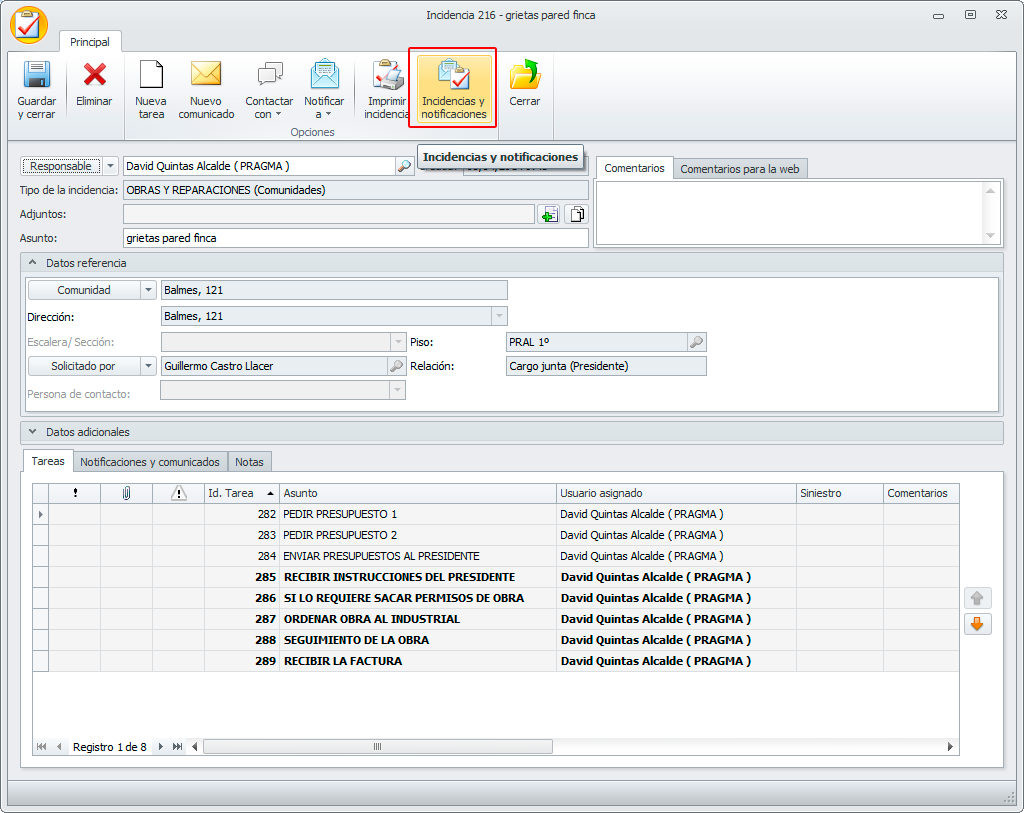Image resolution: width=1024 pixels, height=813 pixels.
Task: Click the Asunto input field
Action: coord(355,238)
